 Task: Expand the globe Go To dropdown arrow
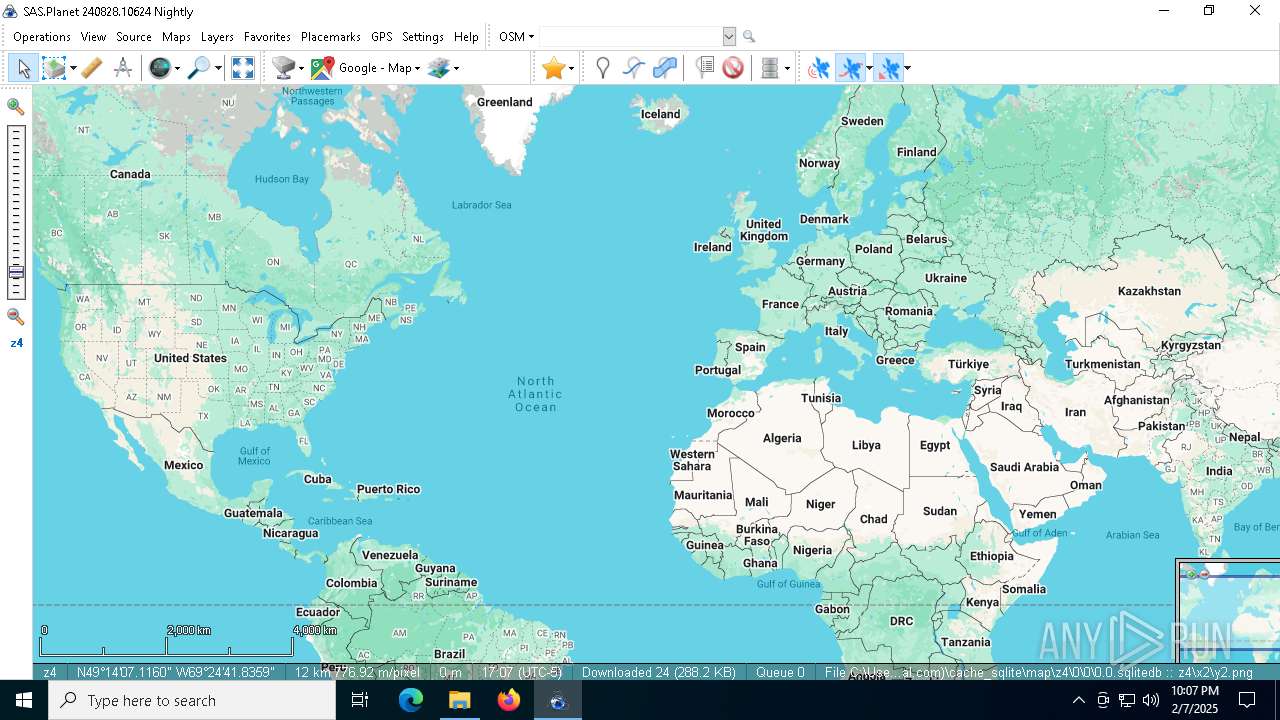pyautogui.click(x=177, y=68)
